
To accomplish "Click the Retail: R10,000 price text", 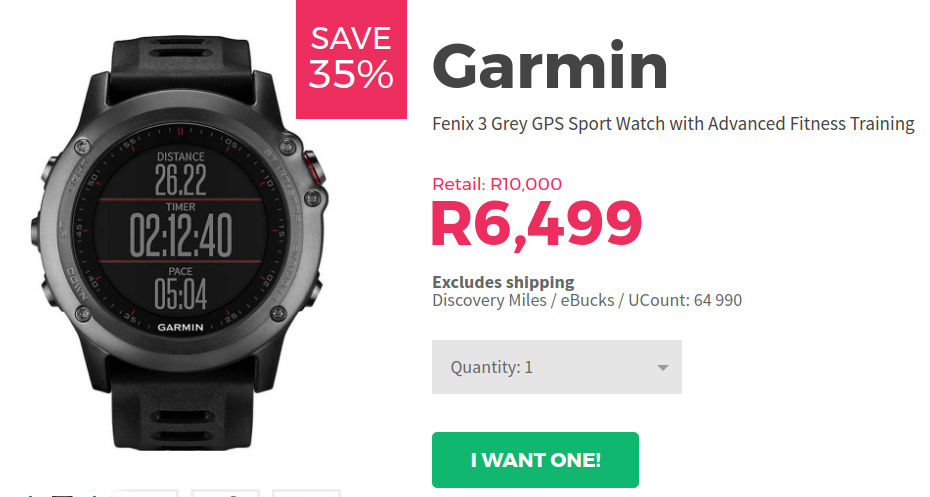I will tap(497, 184).
